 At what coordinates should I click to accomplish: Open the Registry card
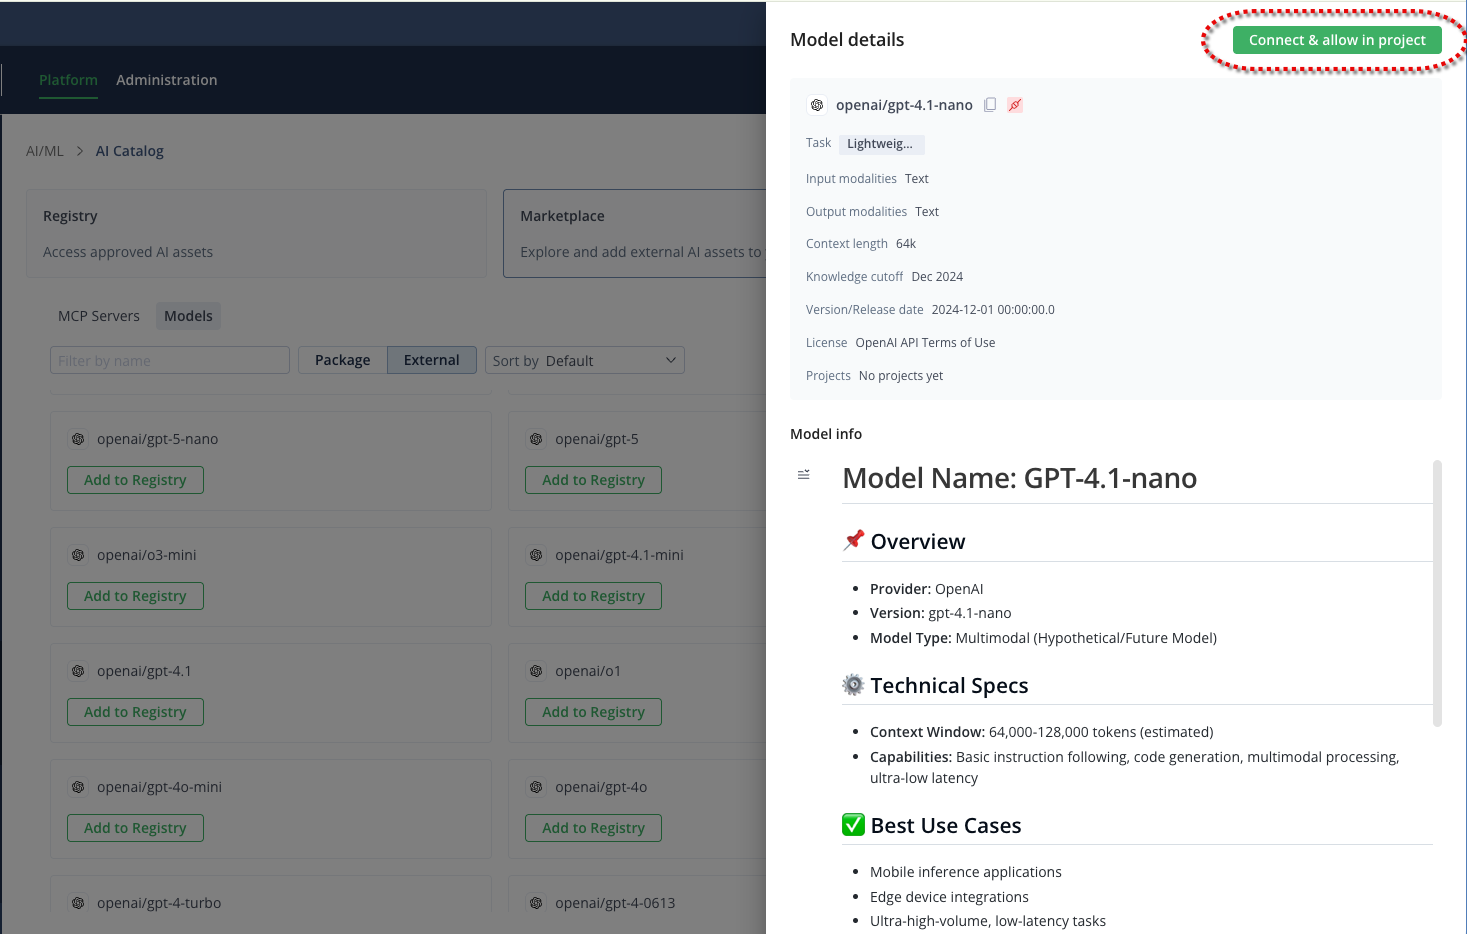[x=256, y=233]
